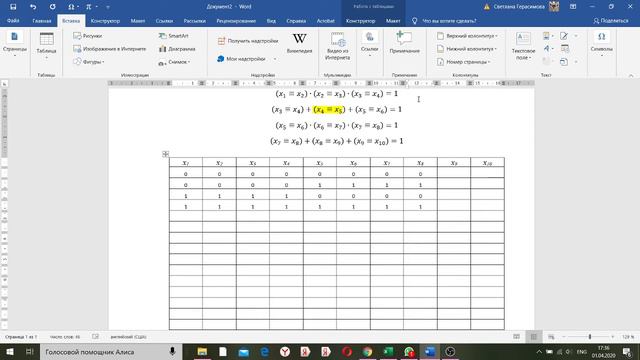640x360 pixels.
Task: Open the Customize Quick Access Toolbar arrow
Action: tap(108, 7)
